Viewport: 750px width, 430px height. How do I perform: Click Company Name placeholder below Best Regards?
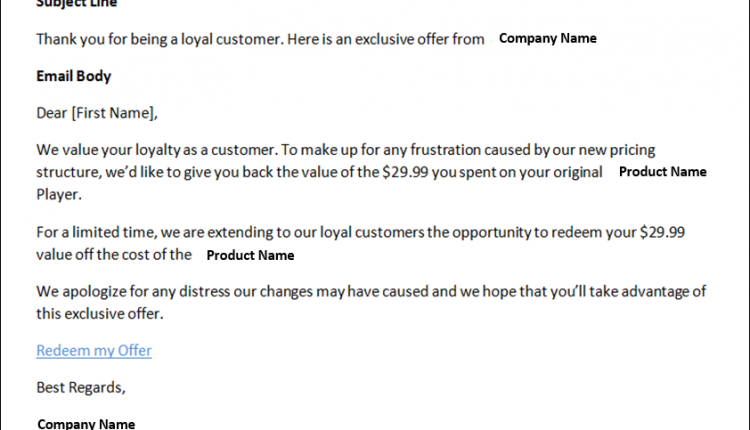tap(86, 424)
